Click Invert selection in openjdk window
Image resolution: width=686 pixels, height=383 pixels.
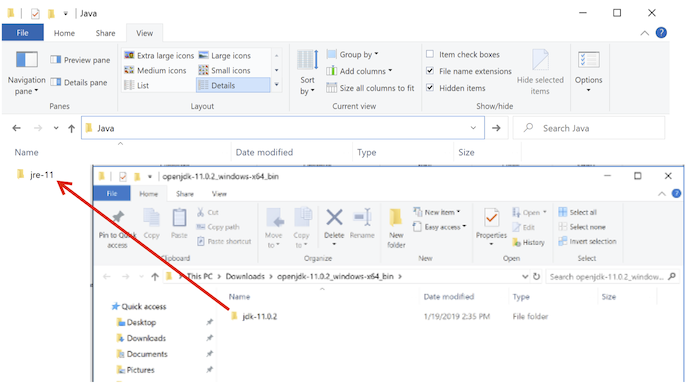[588, 241]
